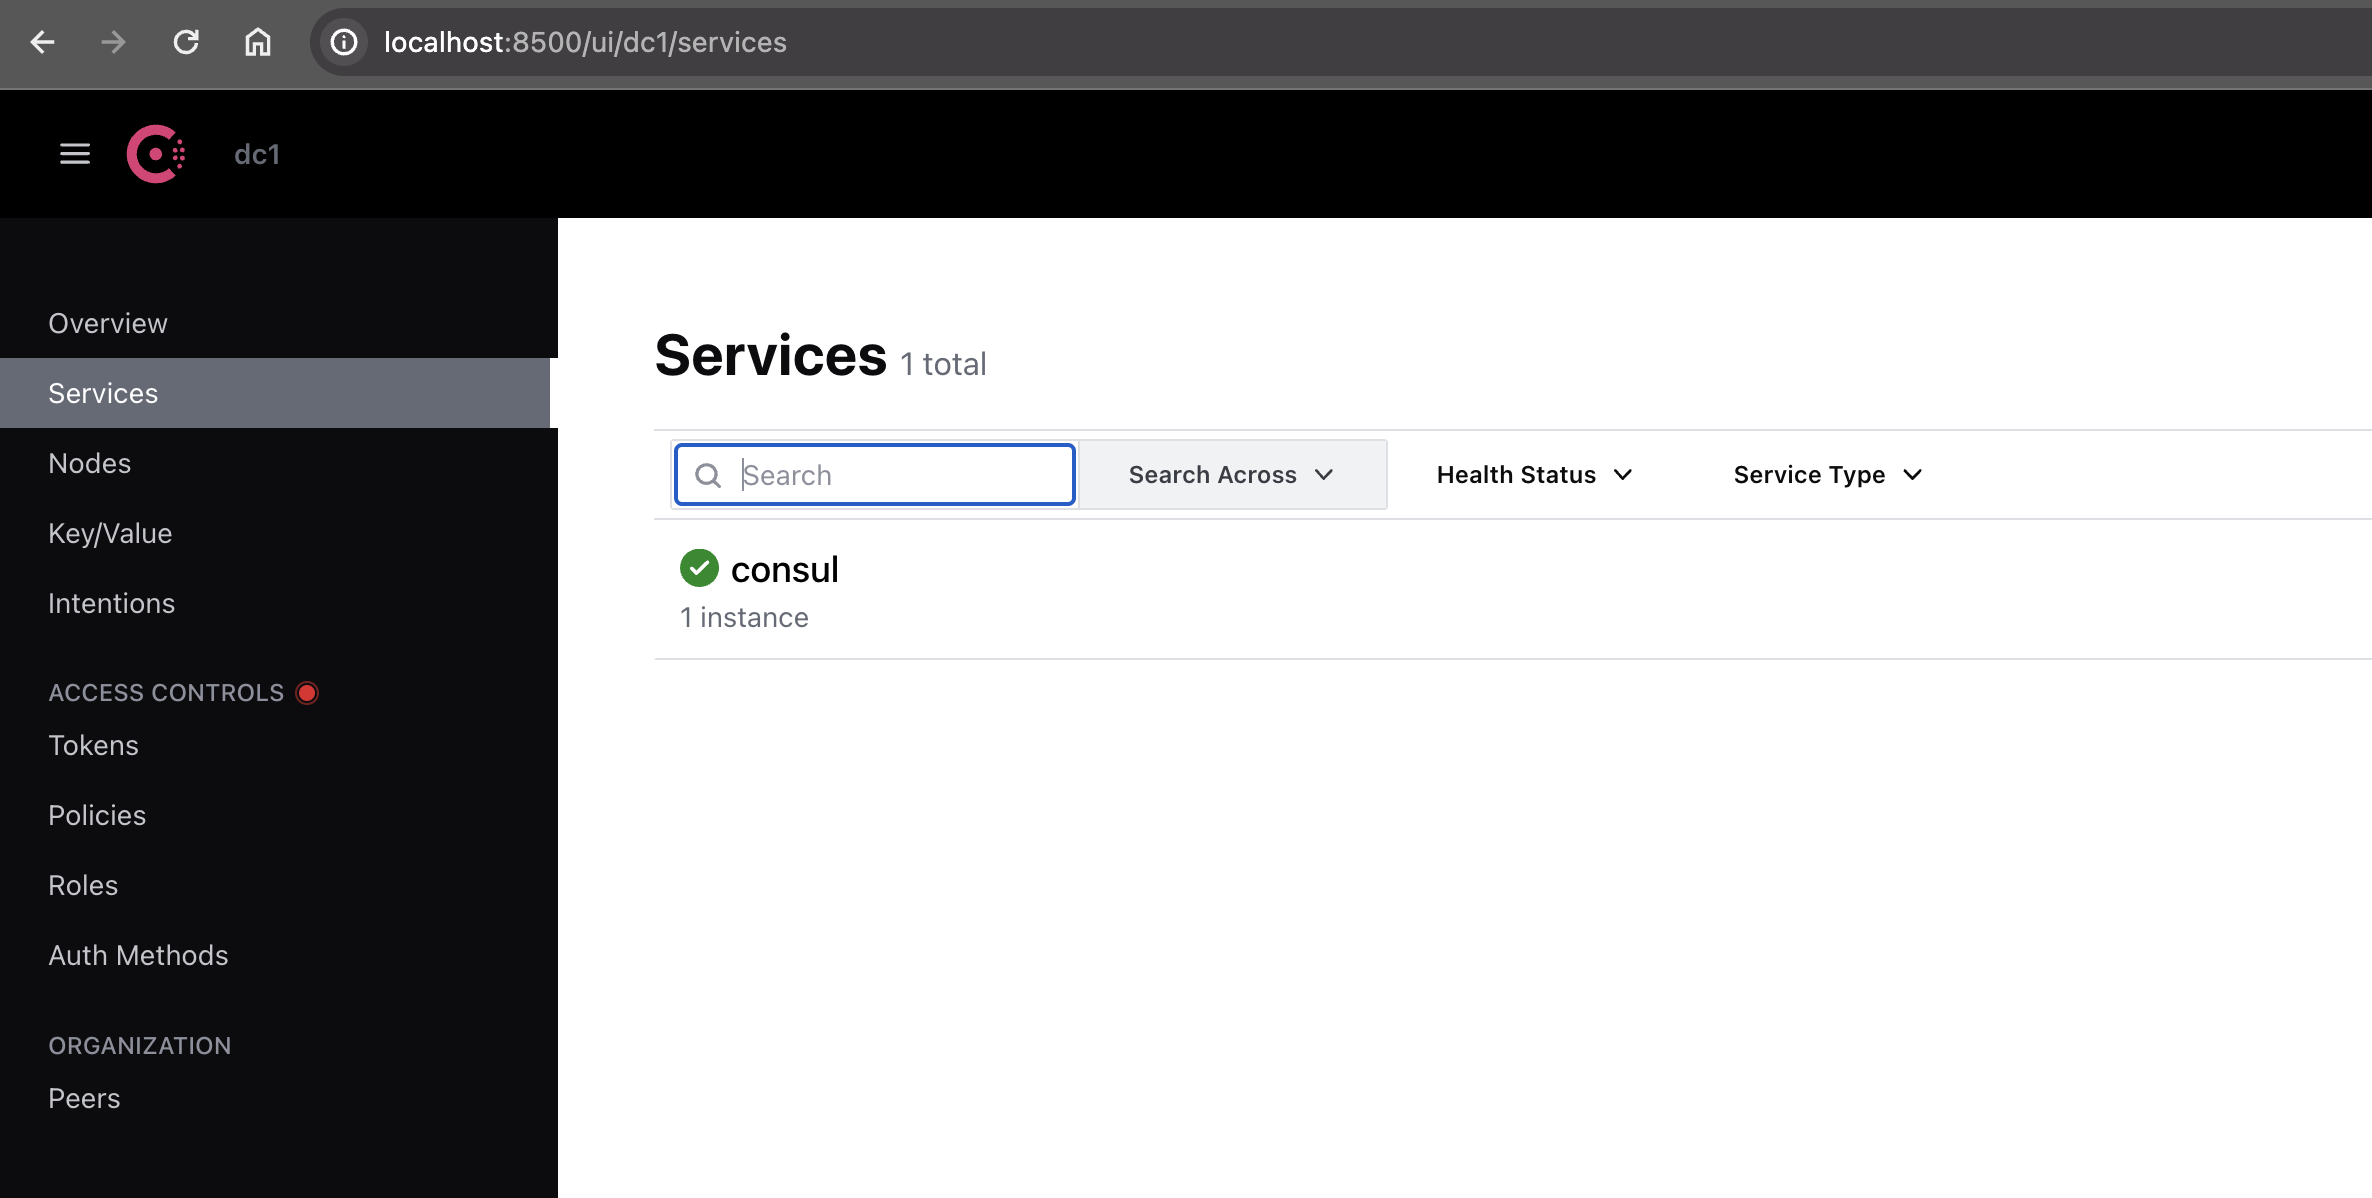Click the browser back arrow
Image resolution: width=2372 pixels, height=1198 pixels.
41,42
